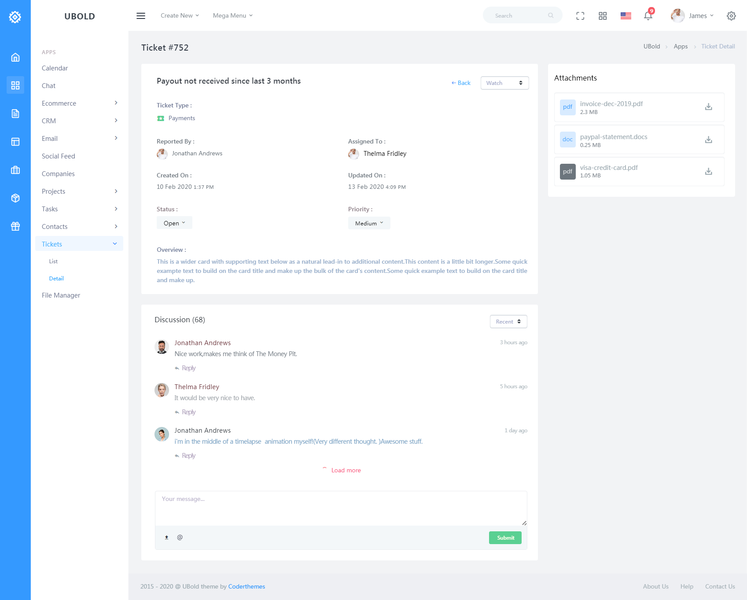The height and width of the screenshot is (600, 747).
Task: Open the Create New menu
Action: [180, 16]
